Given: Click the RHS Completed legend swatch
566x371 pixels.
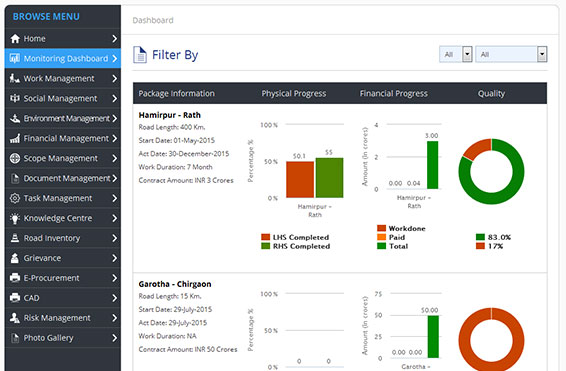Looking at the screenshot, I should 266,246.
